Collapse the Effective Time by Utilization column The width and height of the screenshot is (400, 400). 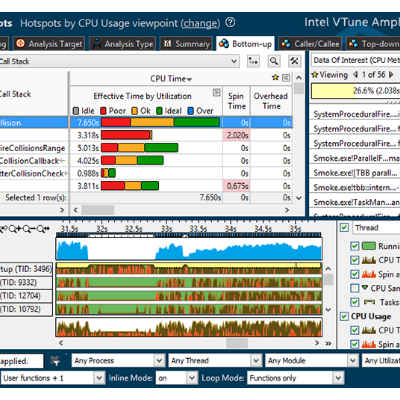coord(217,92)
